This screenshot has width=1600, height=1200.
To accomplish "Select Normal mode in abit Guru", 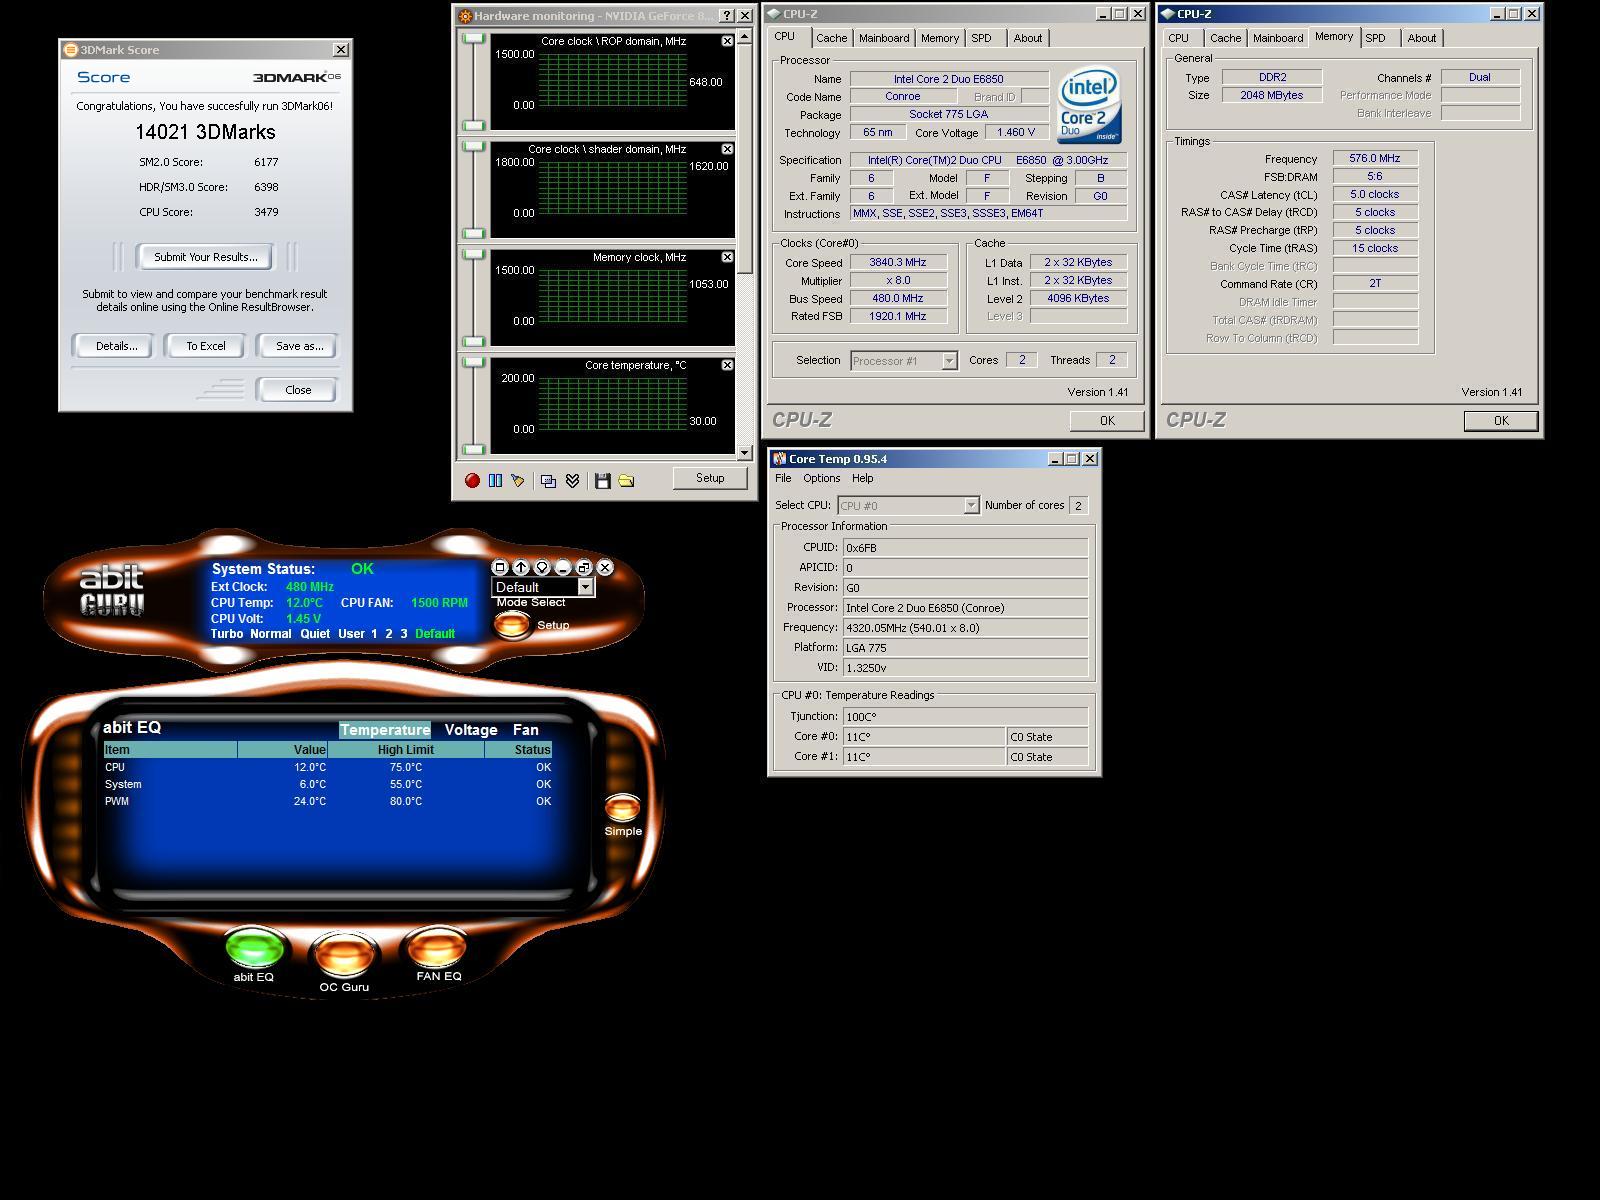I will click(x=271, y=634).
